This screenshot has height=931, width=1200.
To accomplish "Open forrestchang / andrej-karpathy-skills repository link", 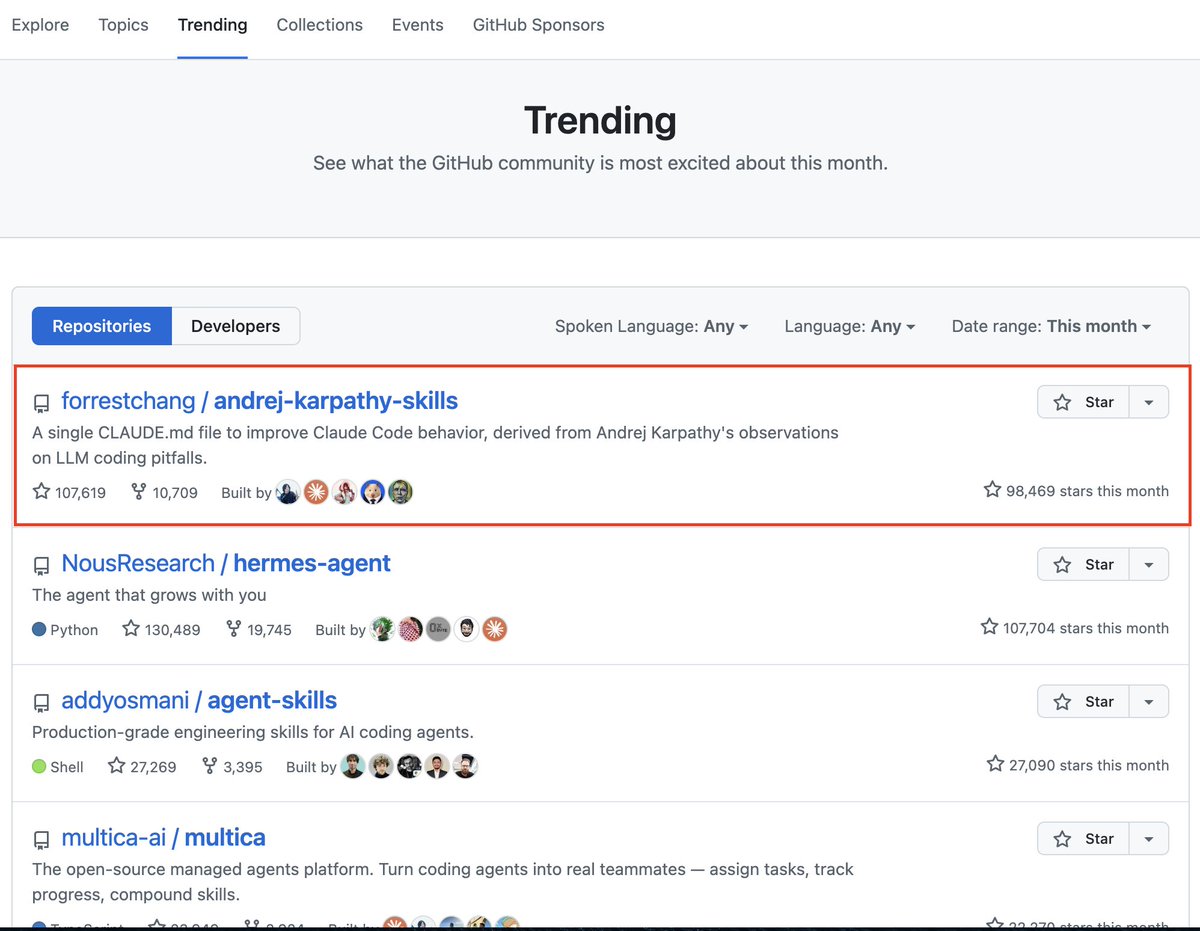I will pos(259,401).
